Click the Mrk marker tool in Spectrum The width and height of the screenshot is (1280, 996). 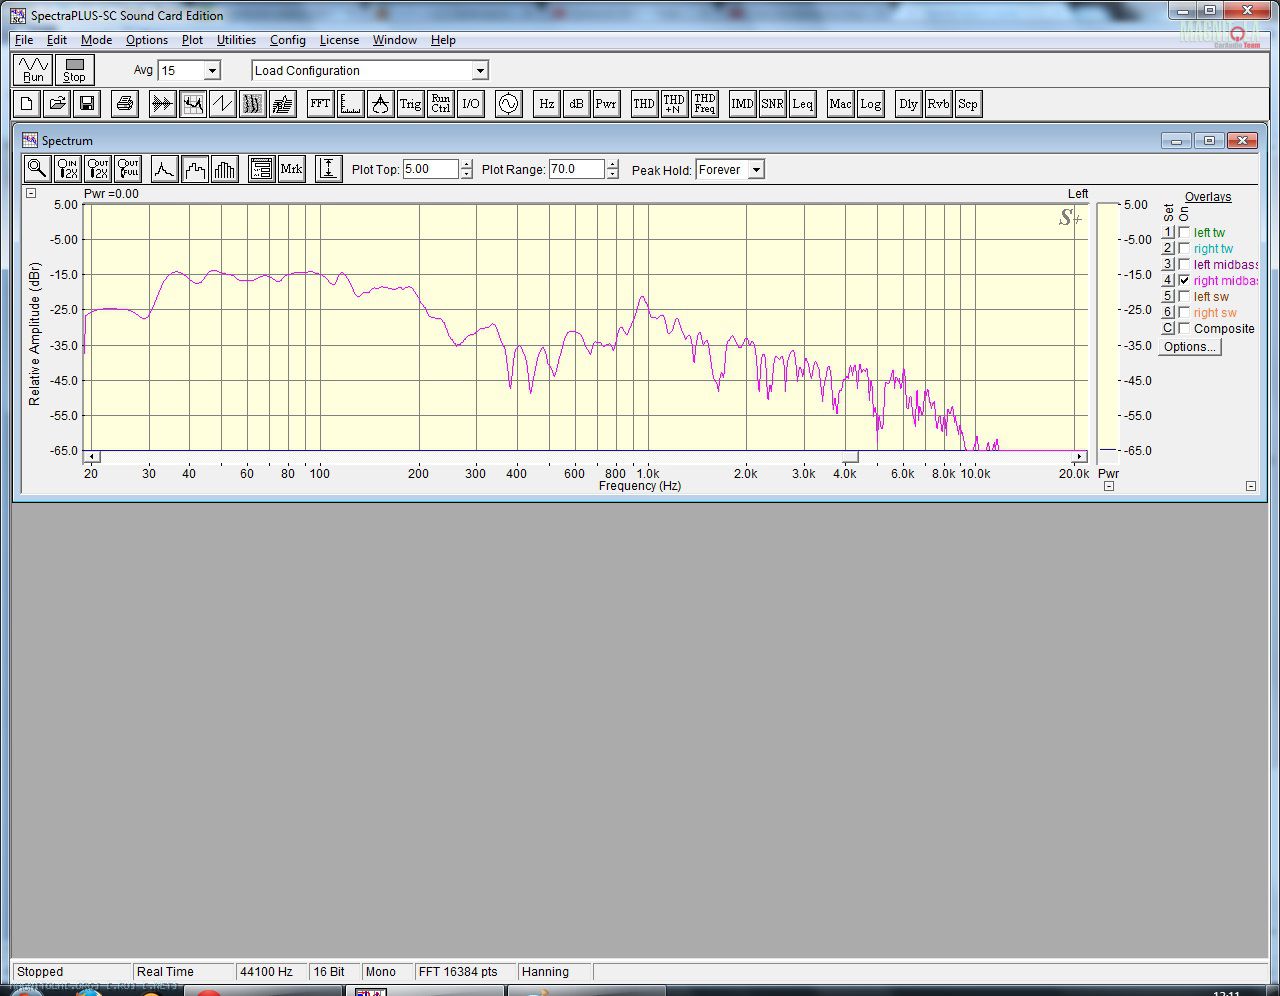point(291,169)
